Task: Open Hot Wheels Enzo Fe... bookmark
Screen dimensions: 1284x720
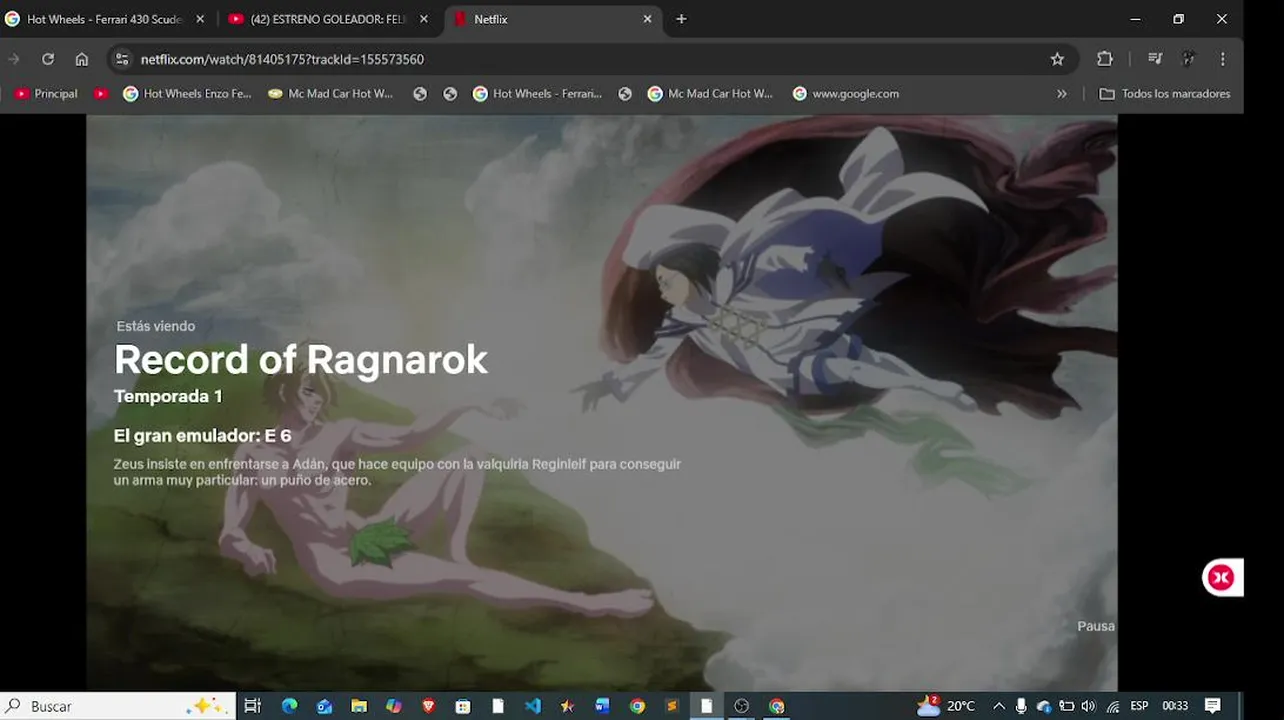Action: pyautogui.click(x=187, y=93)
